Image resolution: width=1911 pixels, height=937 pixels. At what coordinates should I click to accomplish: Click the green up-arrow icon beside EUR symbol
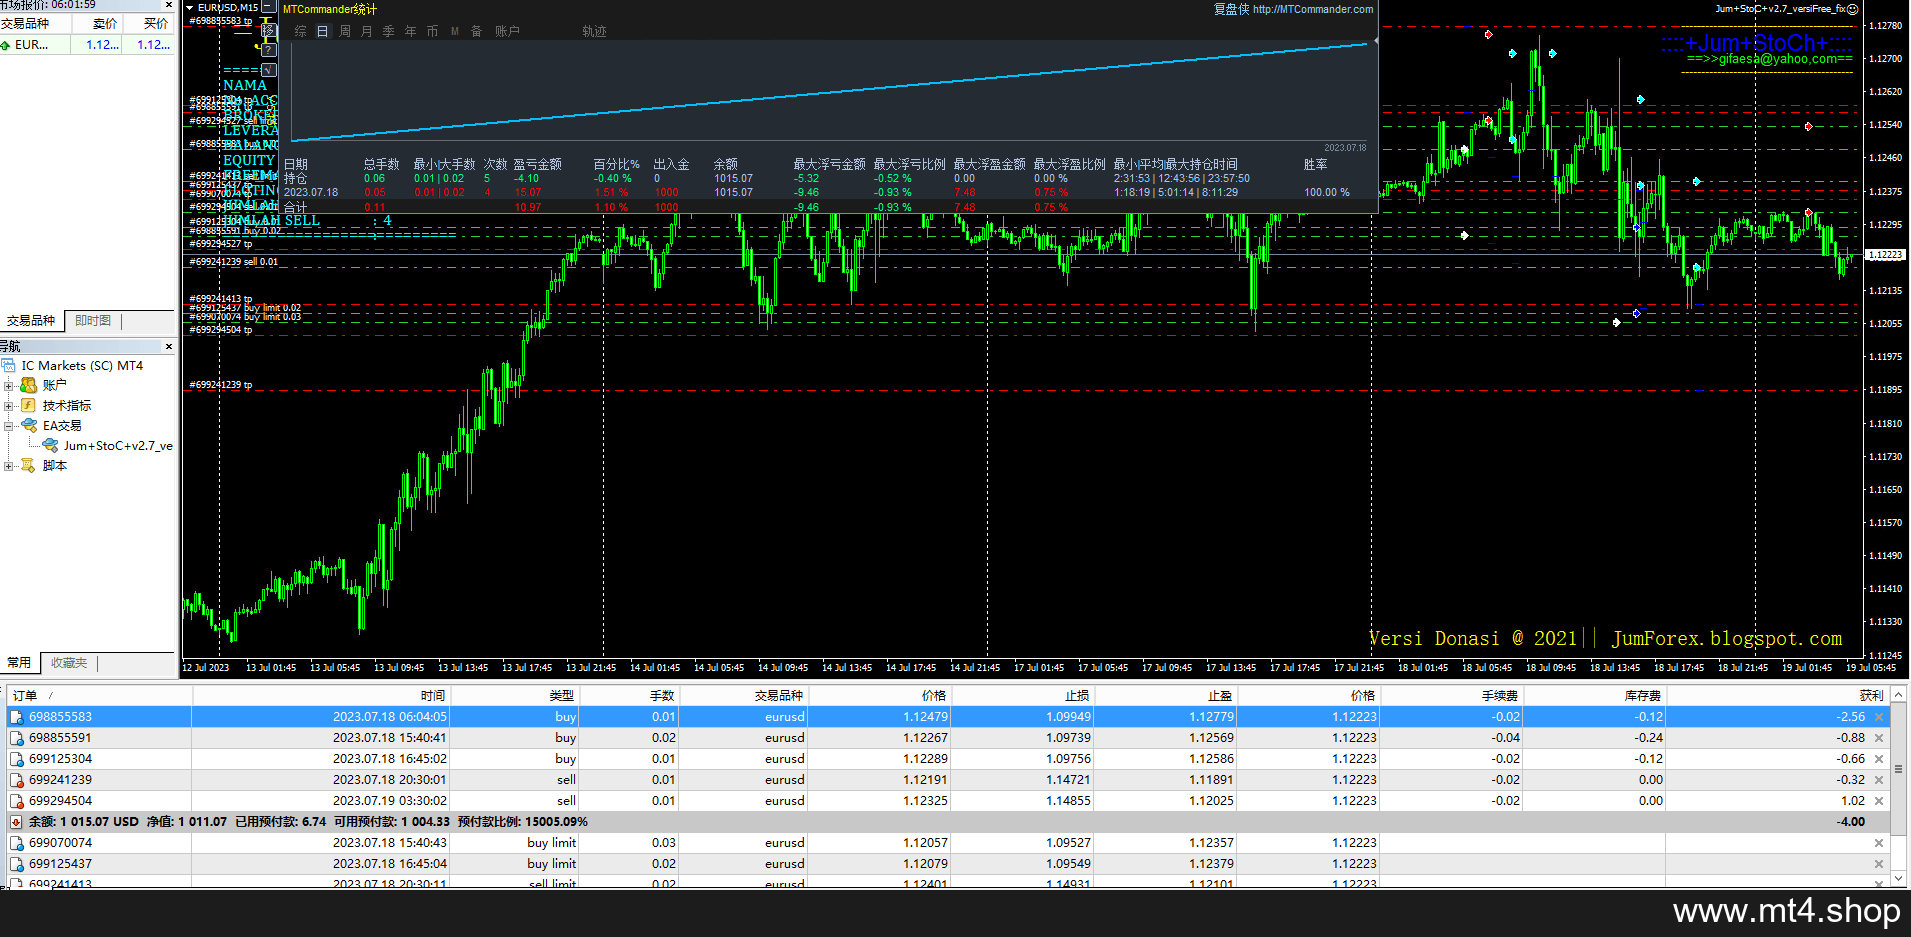coord(6,45)
